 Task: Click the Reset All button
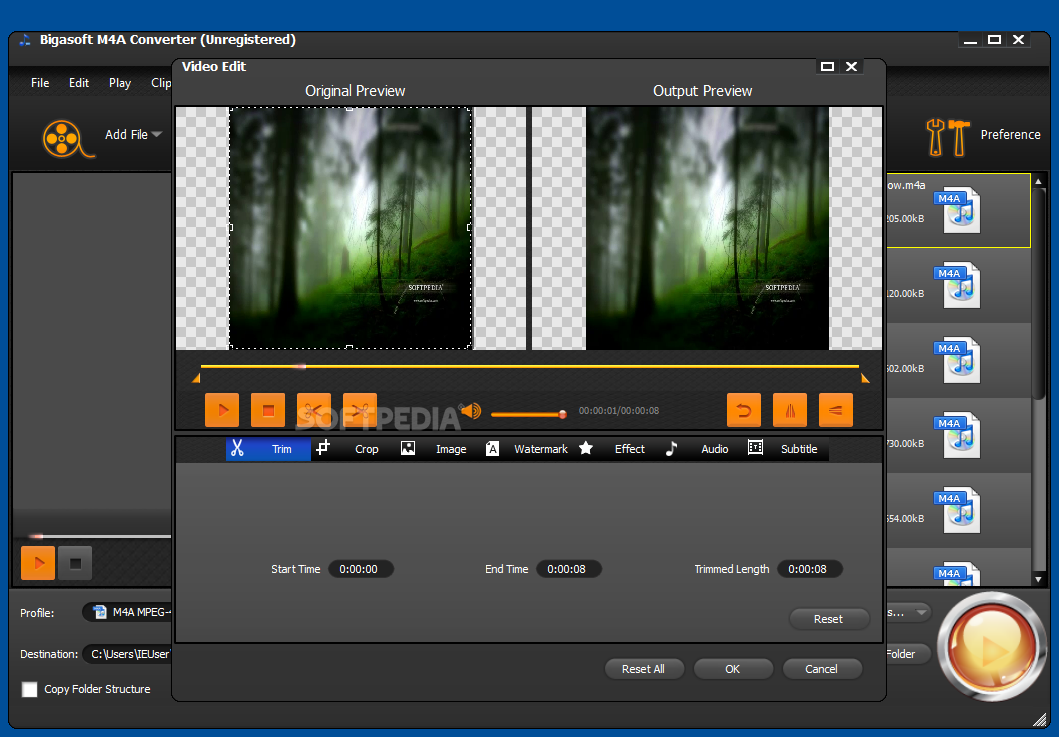[x=644, y=669]
